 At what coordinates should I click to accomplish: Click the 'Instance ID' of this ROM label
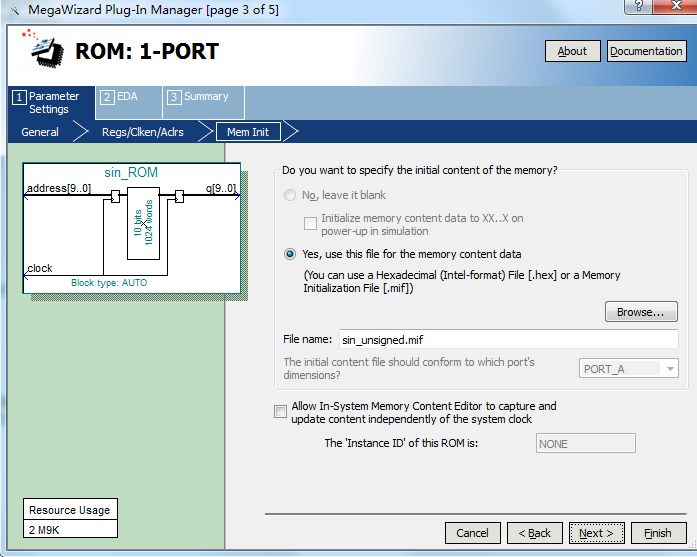pyautogui.click(x=401, y=443)
